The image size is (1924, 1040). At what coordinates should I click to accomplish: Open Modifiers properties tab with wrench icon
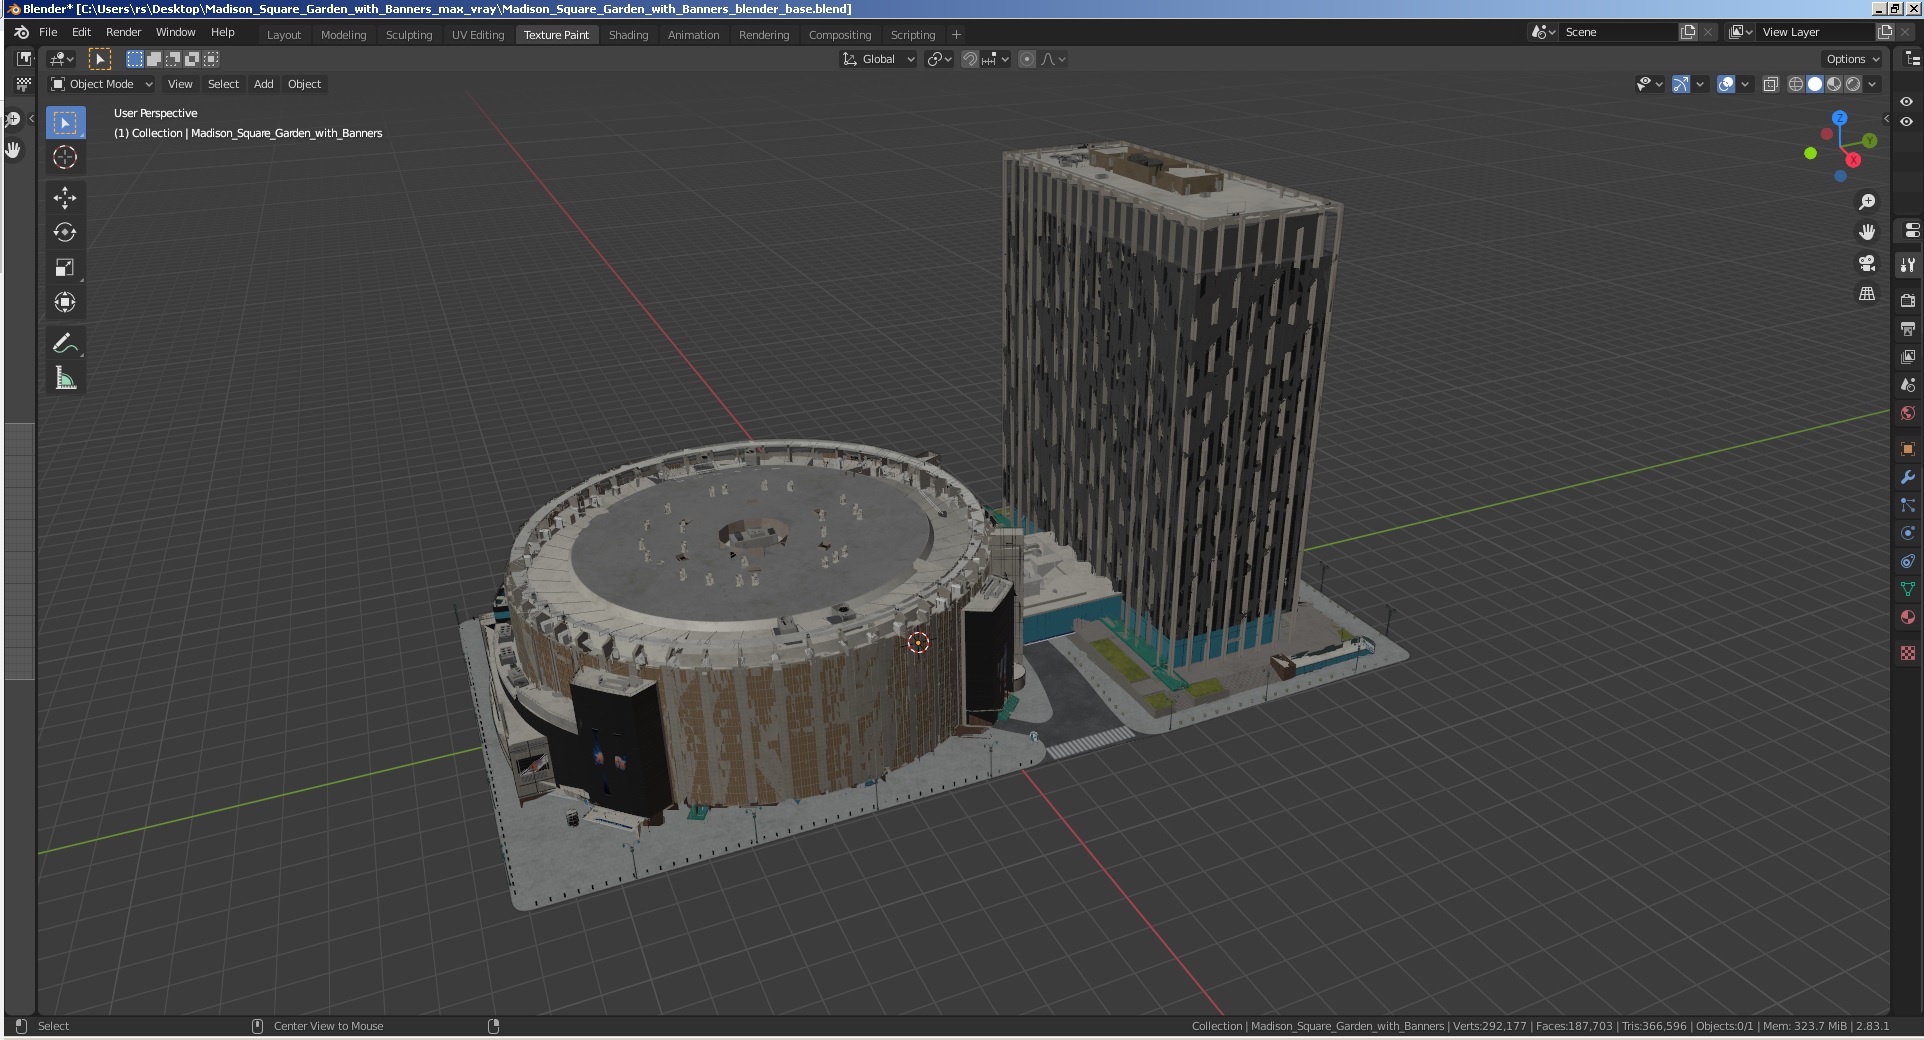click(x=1908, y=477)
